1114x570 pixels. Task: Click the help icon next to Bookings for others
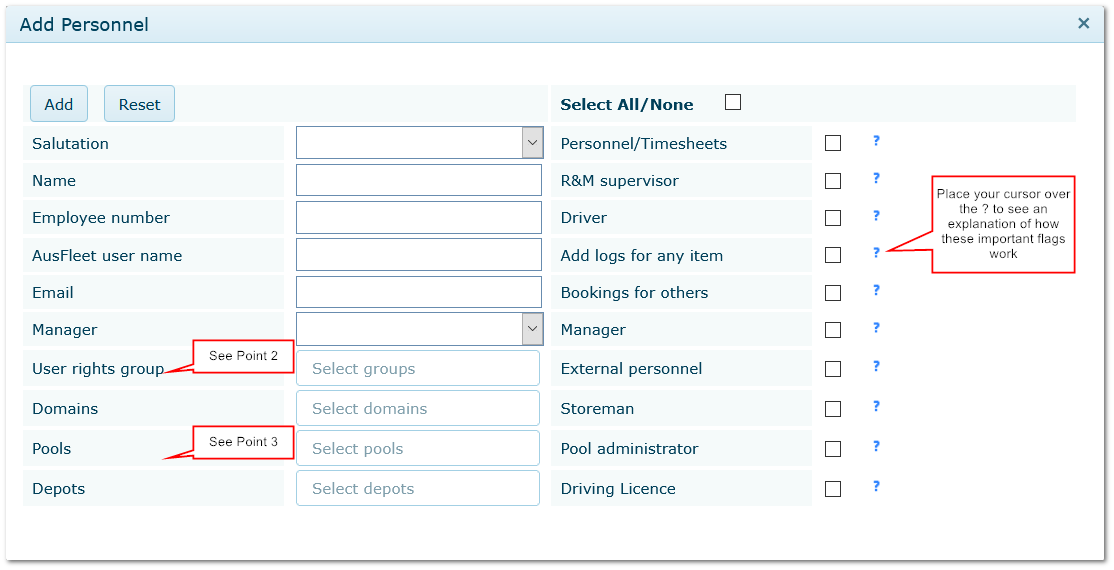point(876,290)
